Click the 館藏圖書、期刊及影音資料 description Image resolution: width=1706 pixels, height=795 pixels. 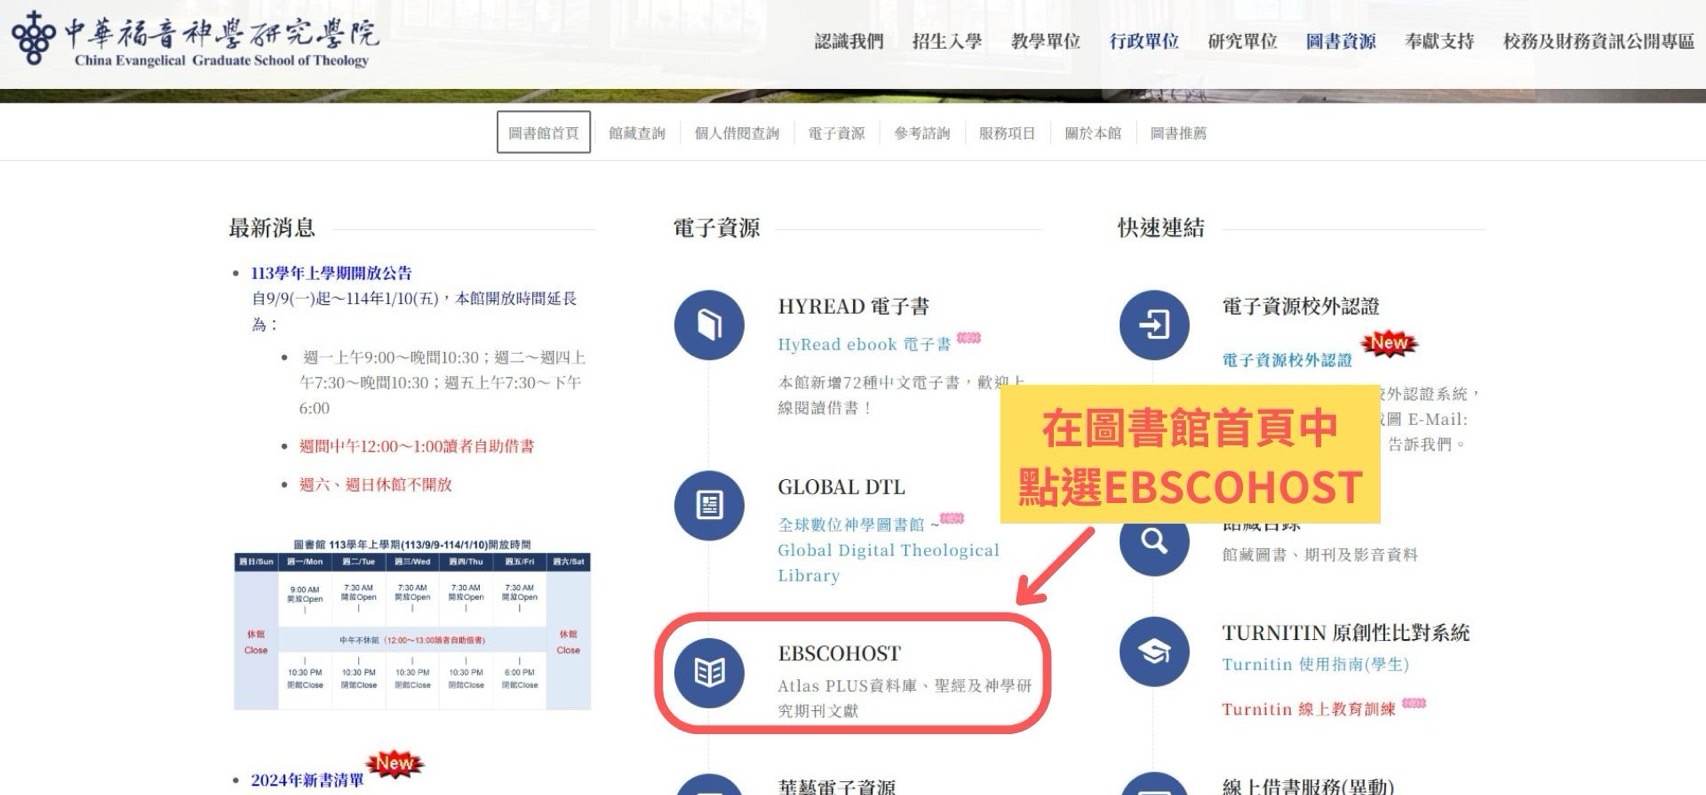point(1319,554)
